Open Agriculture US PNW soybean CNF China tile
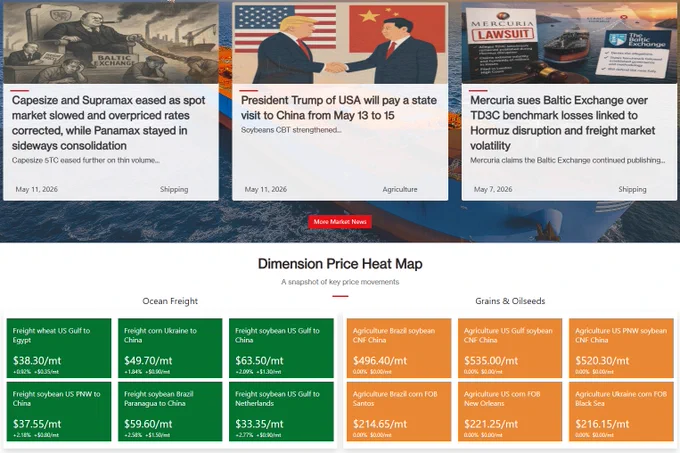680x453 pixels. 621,348
